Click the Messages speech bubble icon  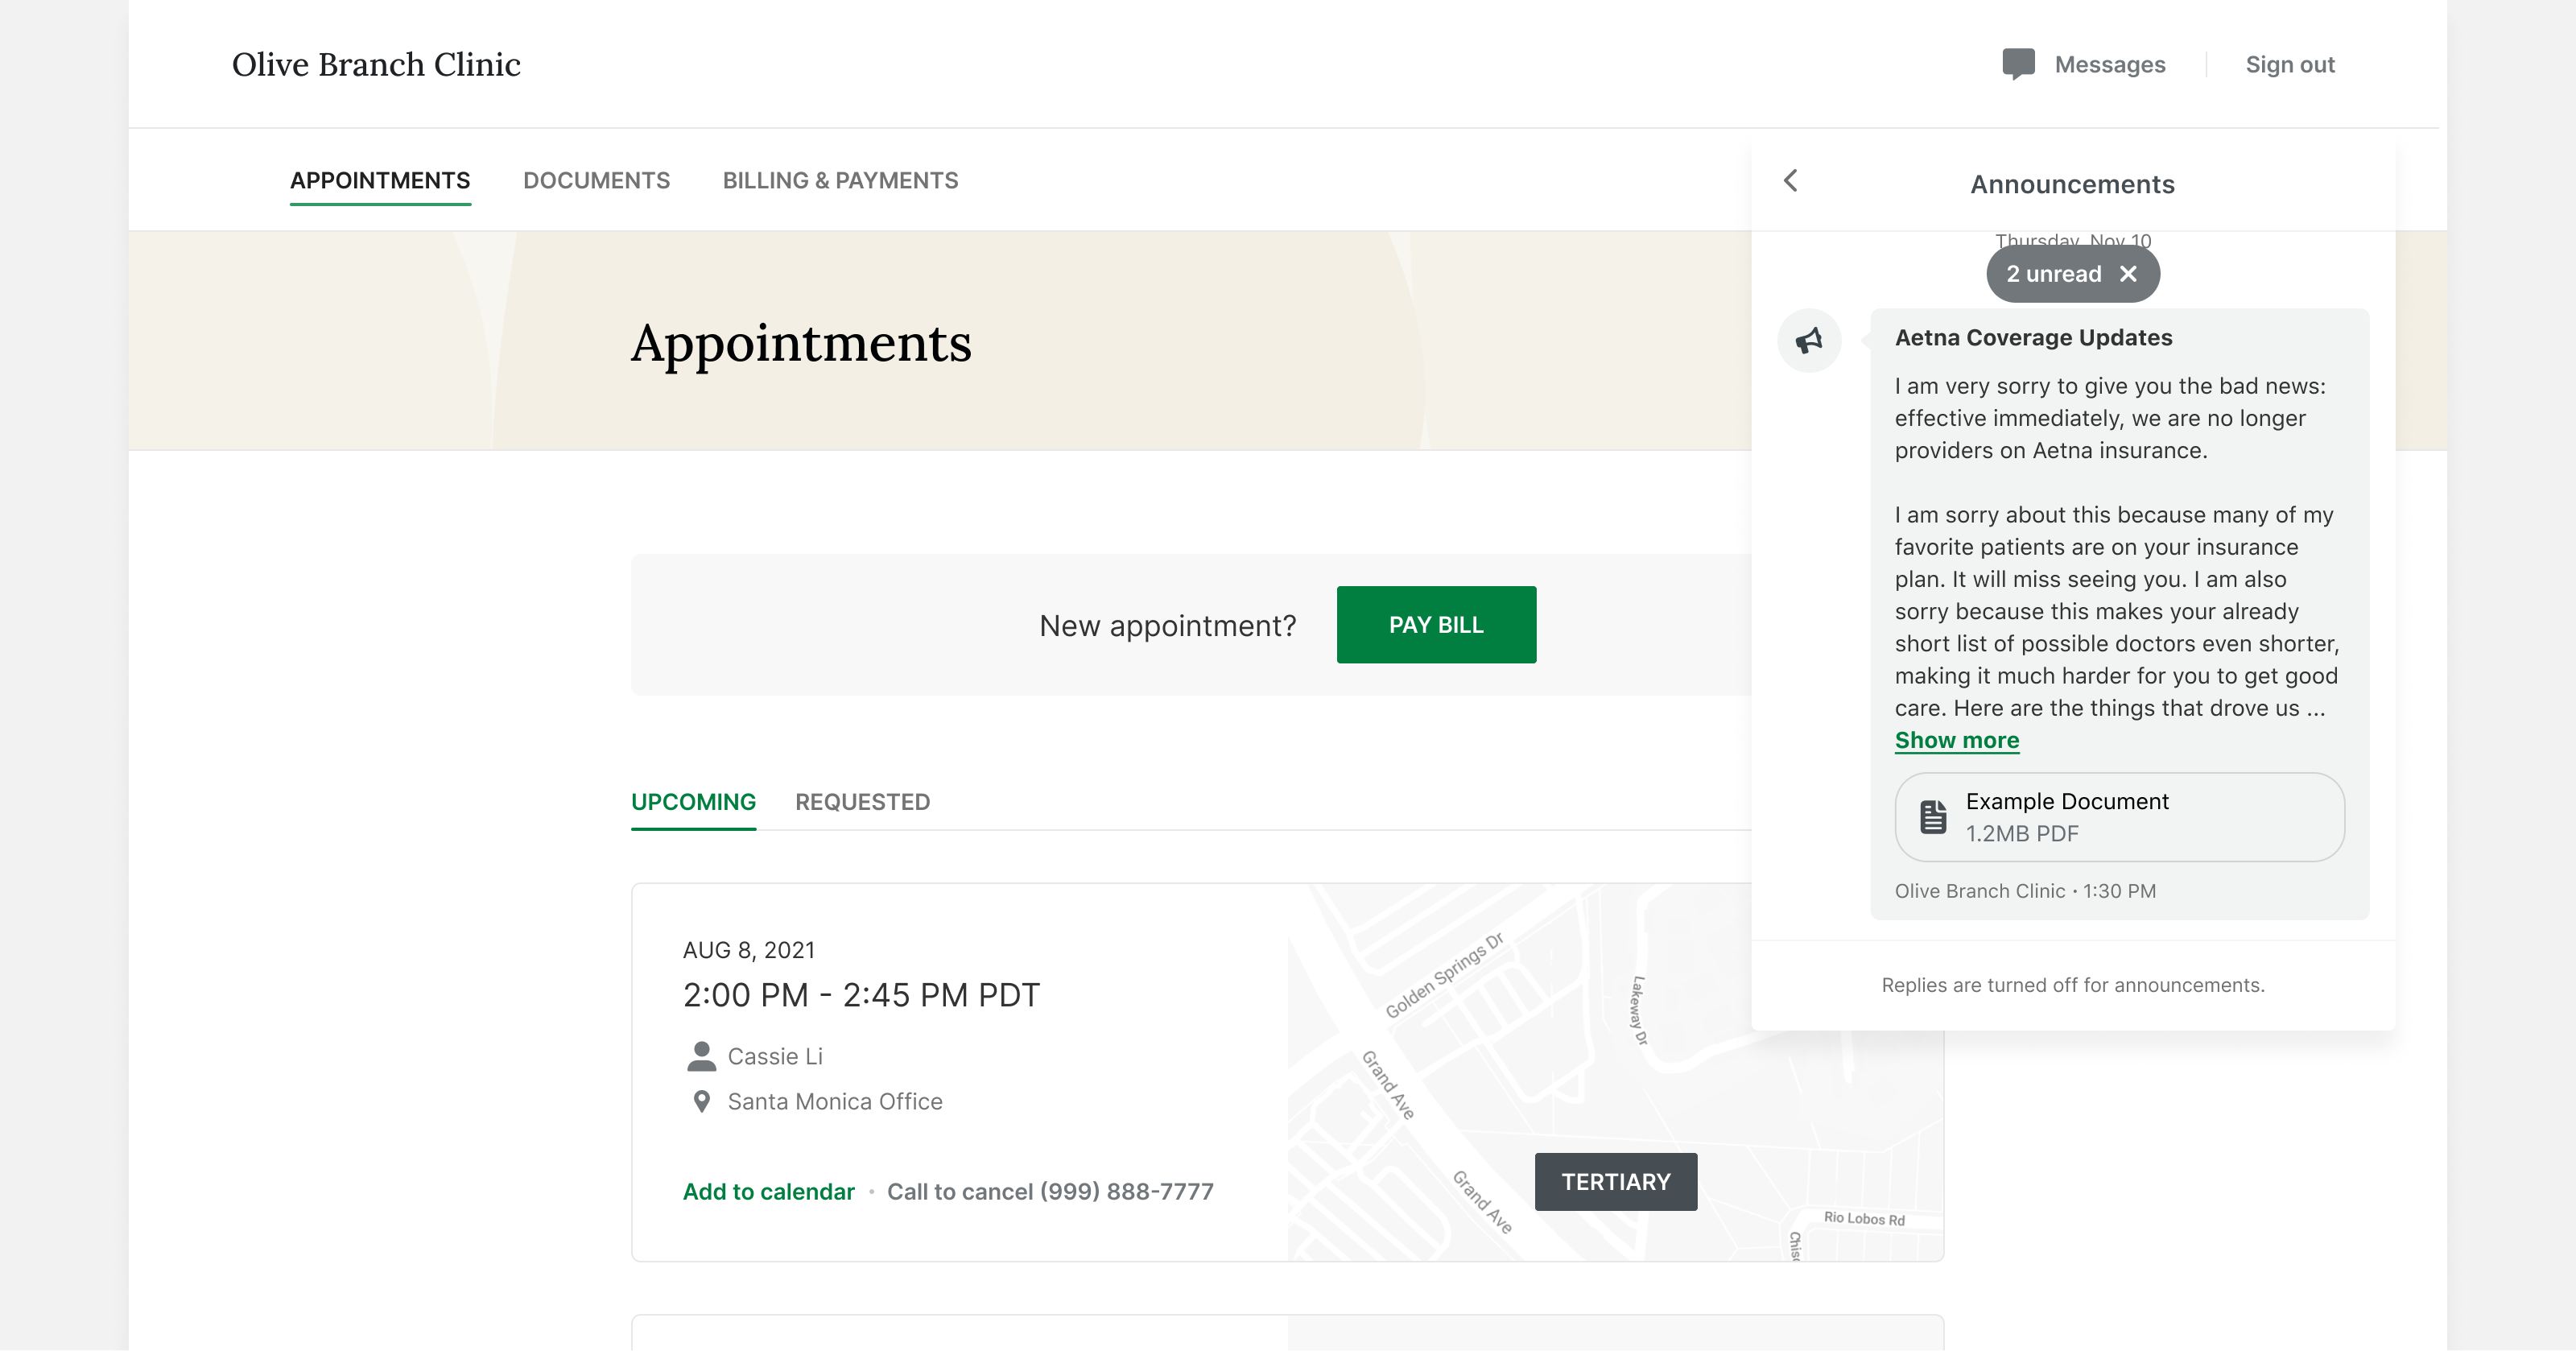pyautogui.click(x=2018, y=64)
